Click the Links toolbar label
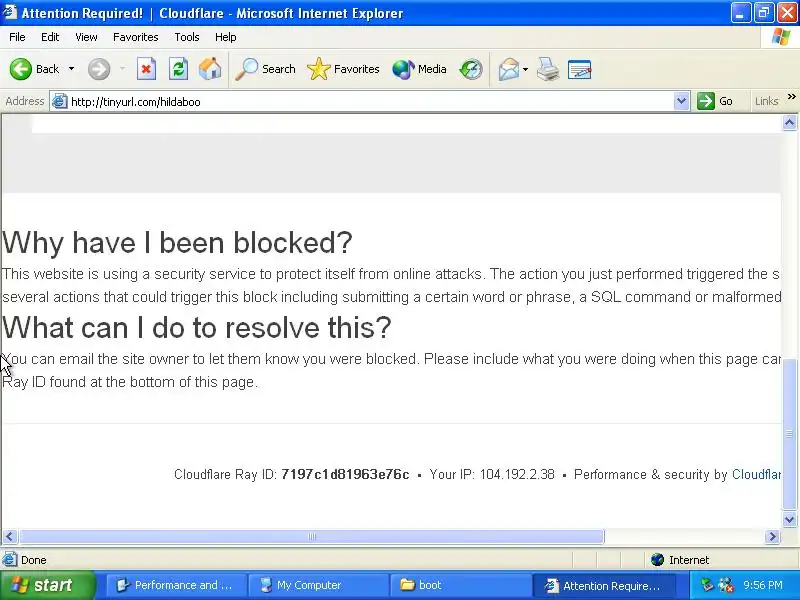Image resolution: width=800 pixels, height=600 pixels. 767,101
